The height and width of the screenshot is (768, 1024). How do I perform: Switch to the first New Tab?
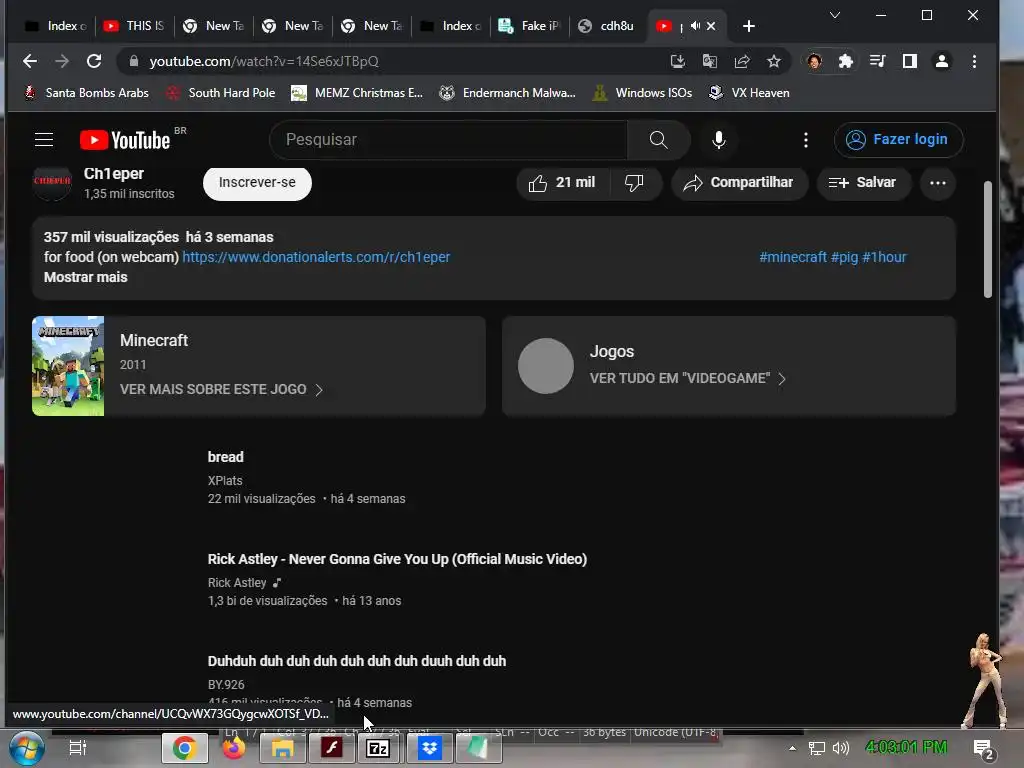coord(214,26)
